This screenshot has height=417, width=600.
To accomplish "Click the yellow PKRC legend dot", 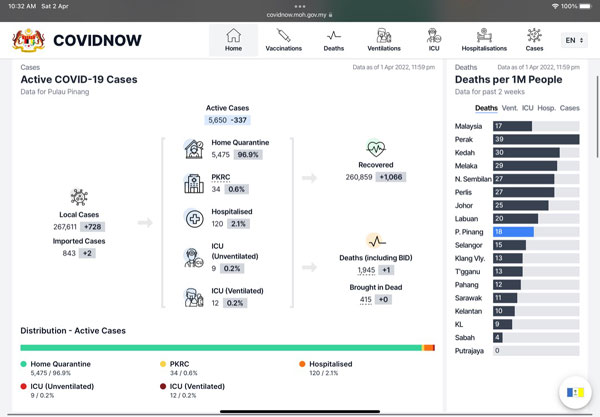I will (163, 364).
